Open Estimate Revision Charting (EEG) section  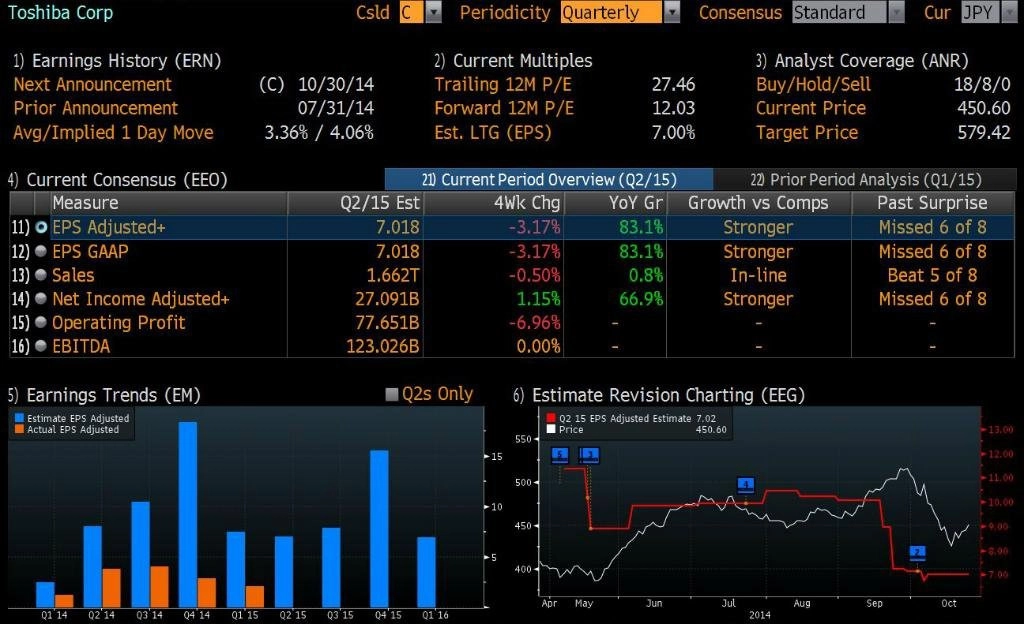pos(659,395)
